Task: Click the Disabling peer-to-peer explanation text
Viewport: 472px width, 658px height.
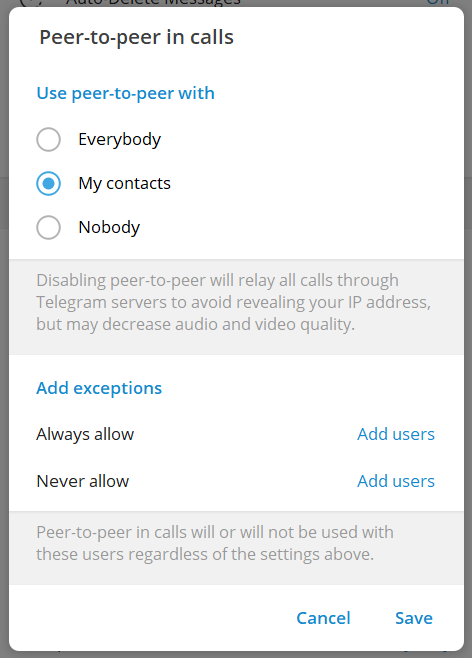Action: pyautogui.click(x=233, y=302)
